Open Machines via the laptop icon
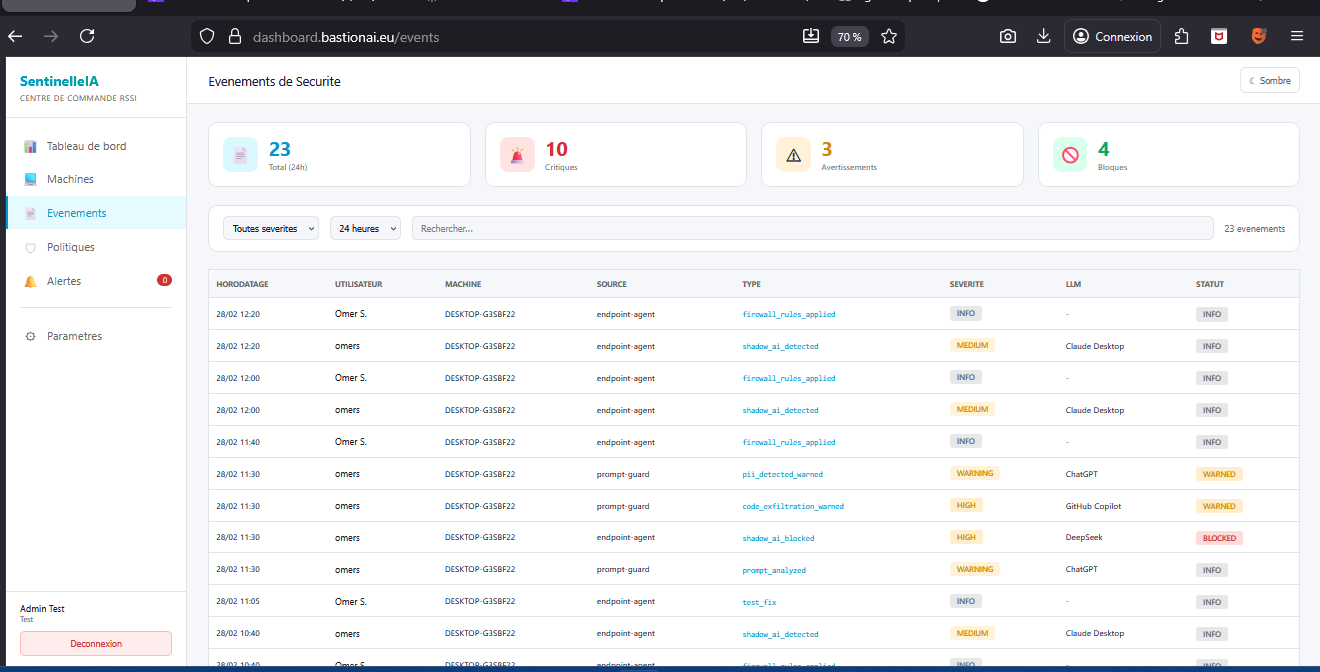Viewport: 1320px width, 672px height. pyautogui.click(x=32, y=178)
